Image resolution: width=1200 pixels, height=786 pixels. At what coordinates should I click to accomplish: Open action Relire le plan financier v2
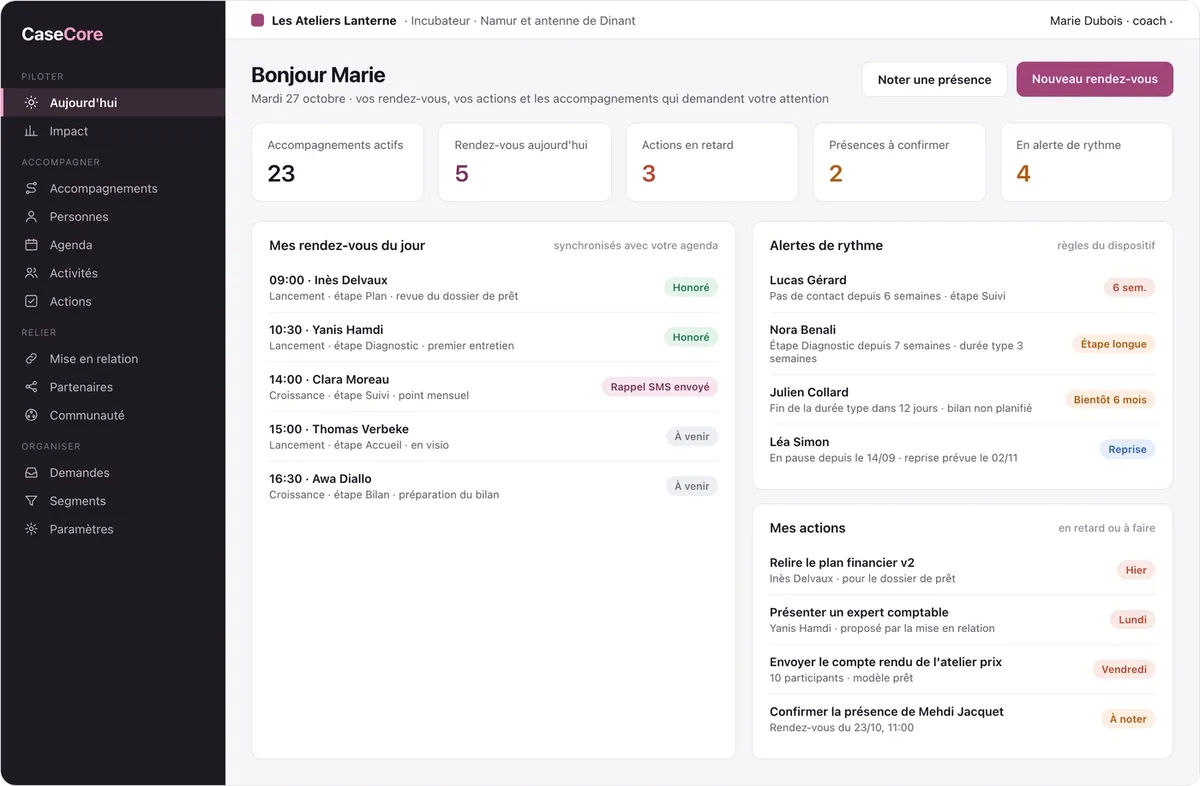(x=962, y=570)
